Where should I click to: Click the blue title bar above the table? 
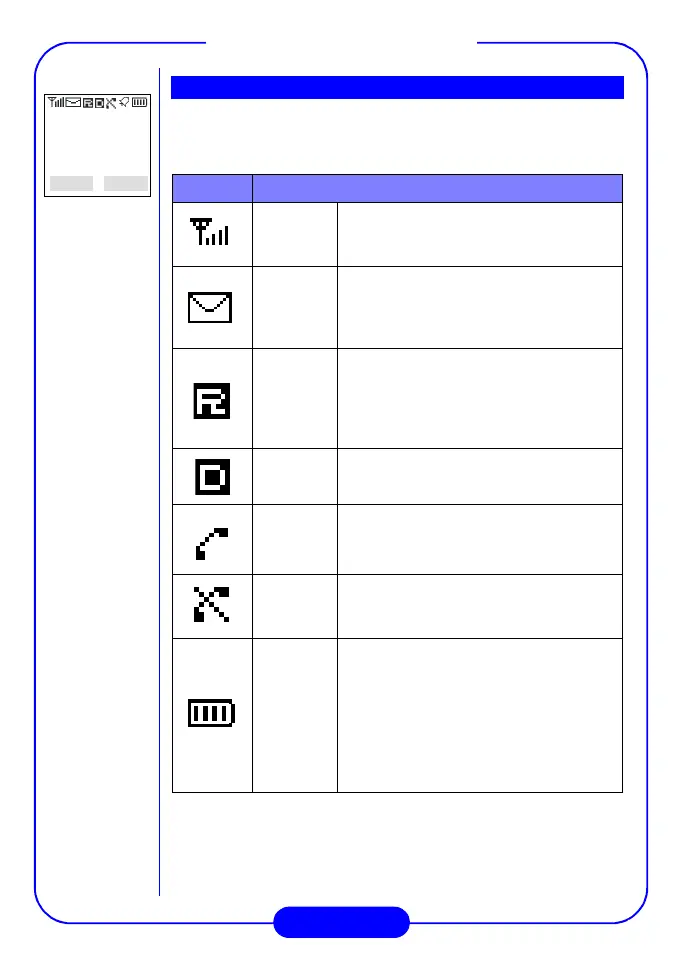[x=397, y=87]
